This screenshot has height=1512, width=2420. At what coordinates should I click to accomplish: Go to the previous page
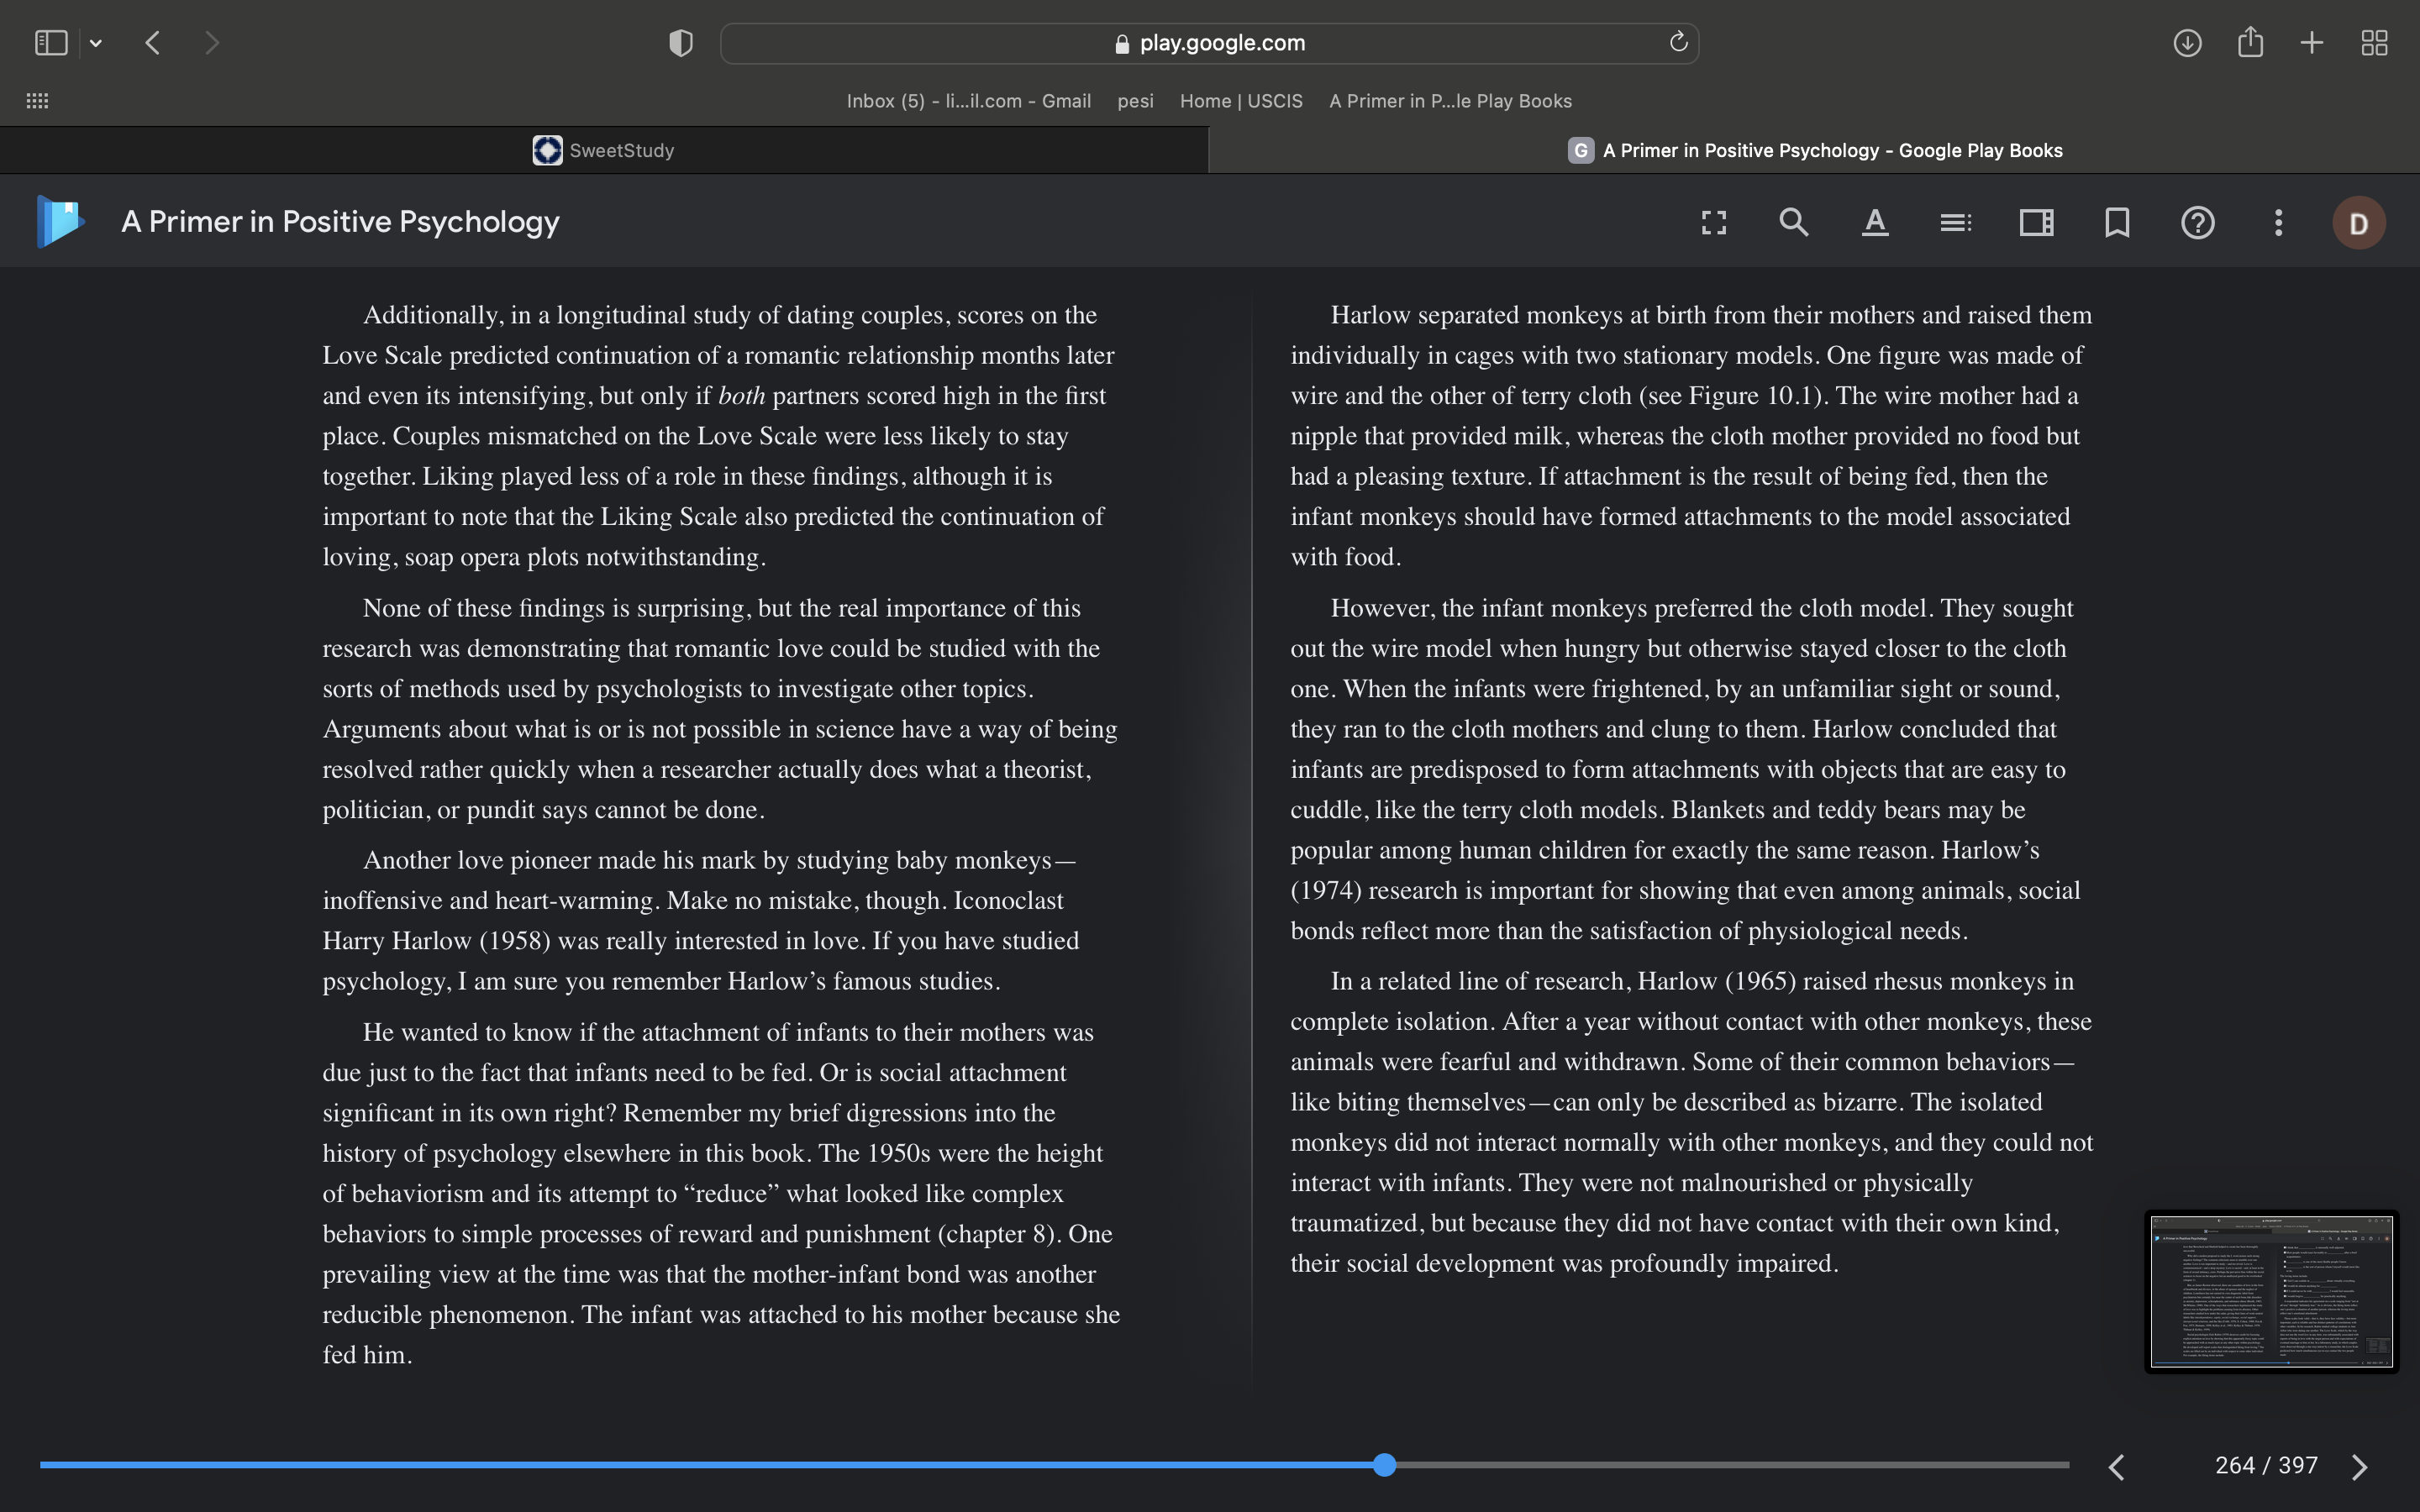(x=2116, y=1467)
